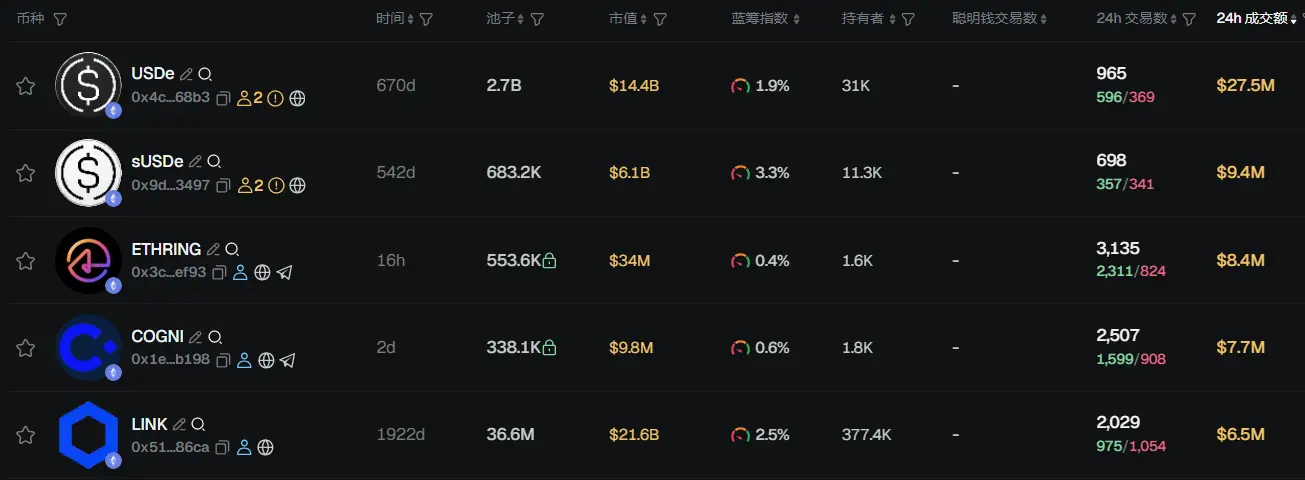The height and width of the screenshot is (480, 1305).
Task: Copy the USDe contract address
Action: (x=223, y=98)
